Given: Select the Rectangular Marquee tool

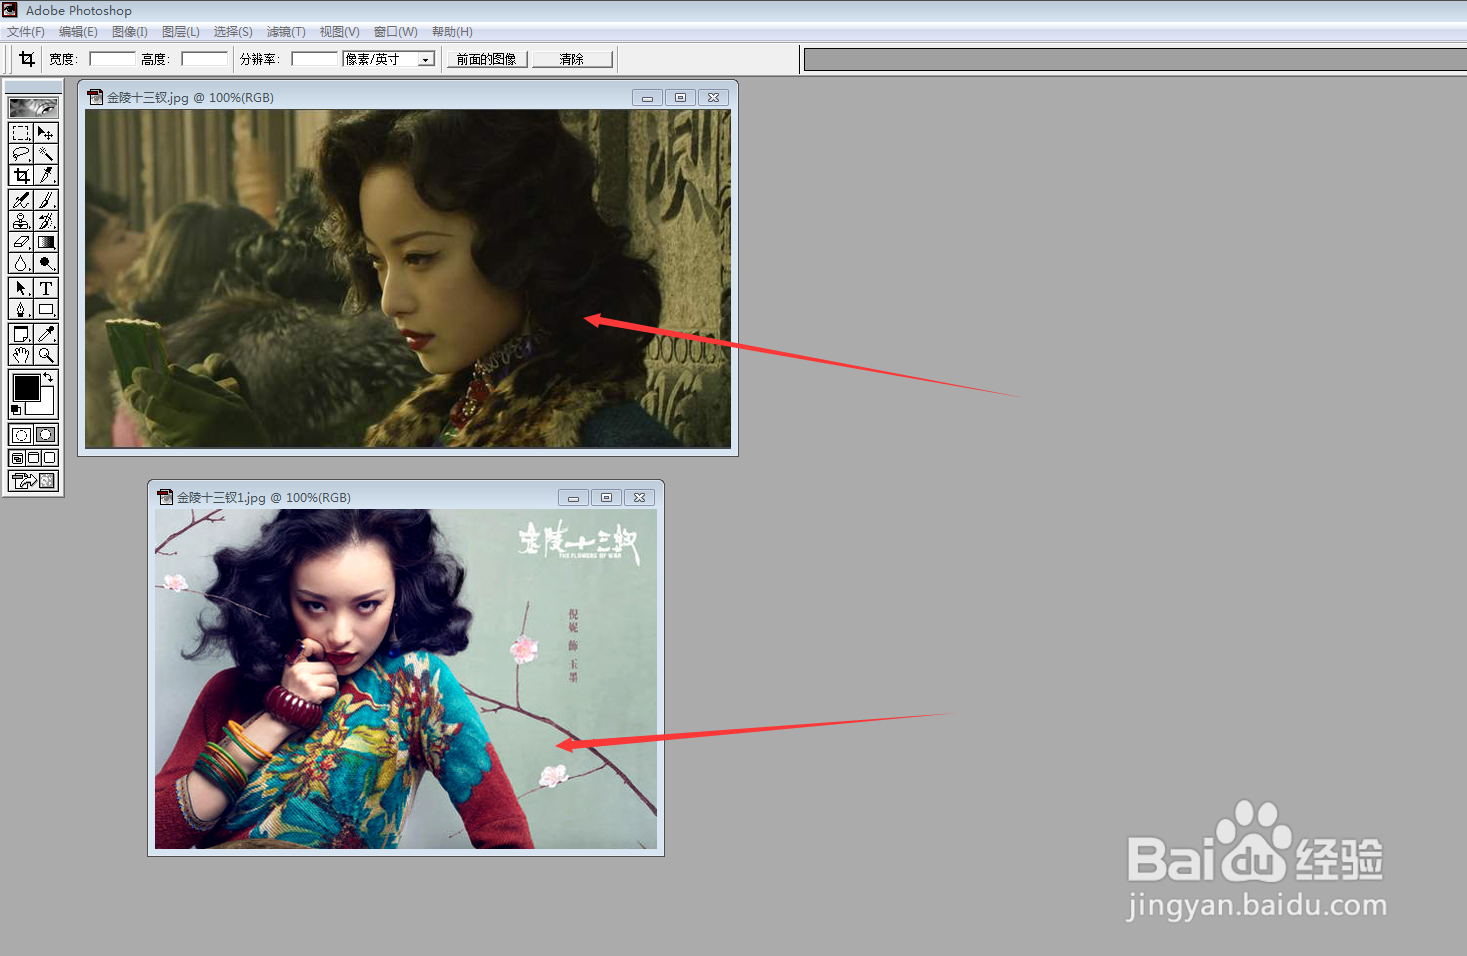Looking at the screenshot, I should [x=21, y=133].
